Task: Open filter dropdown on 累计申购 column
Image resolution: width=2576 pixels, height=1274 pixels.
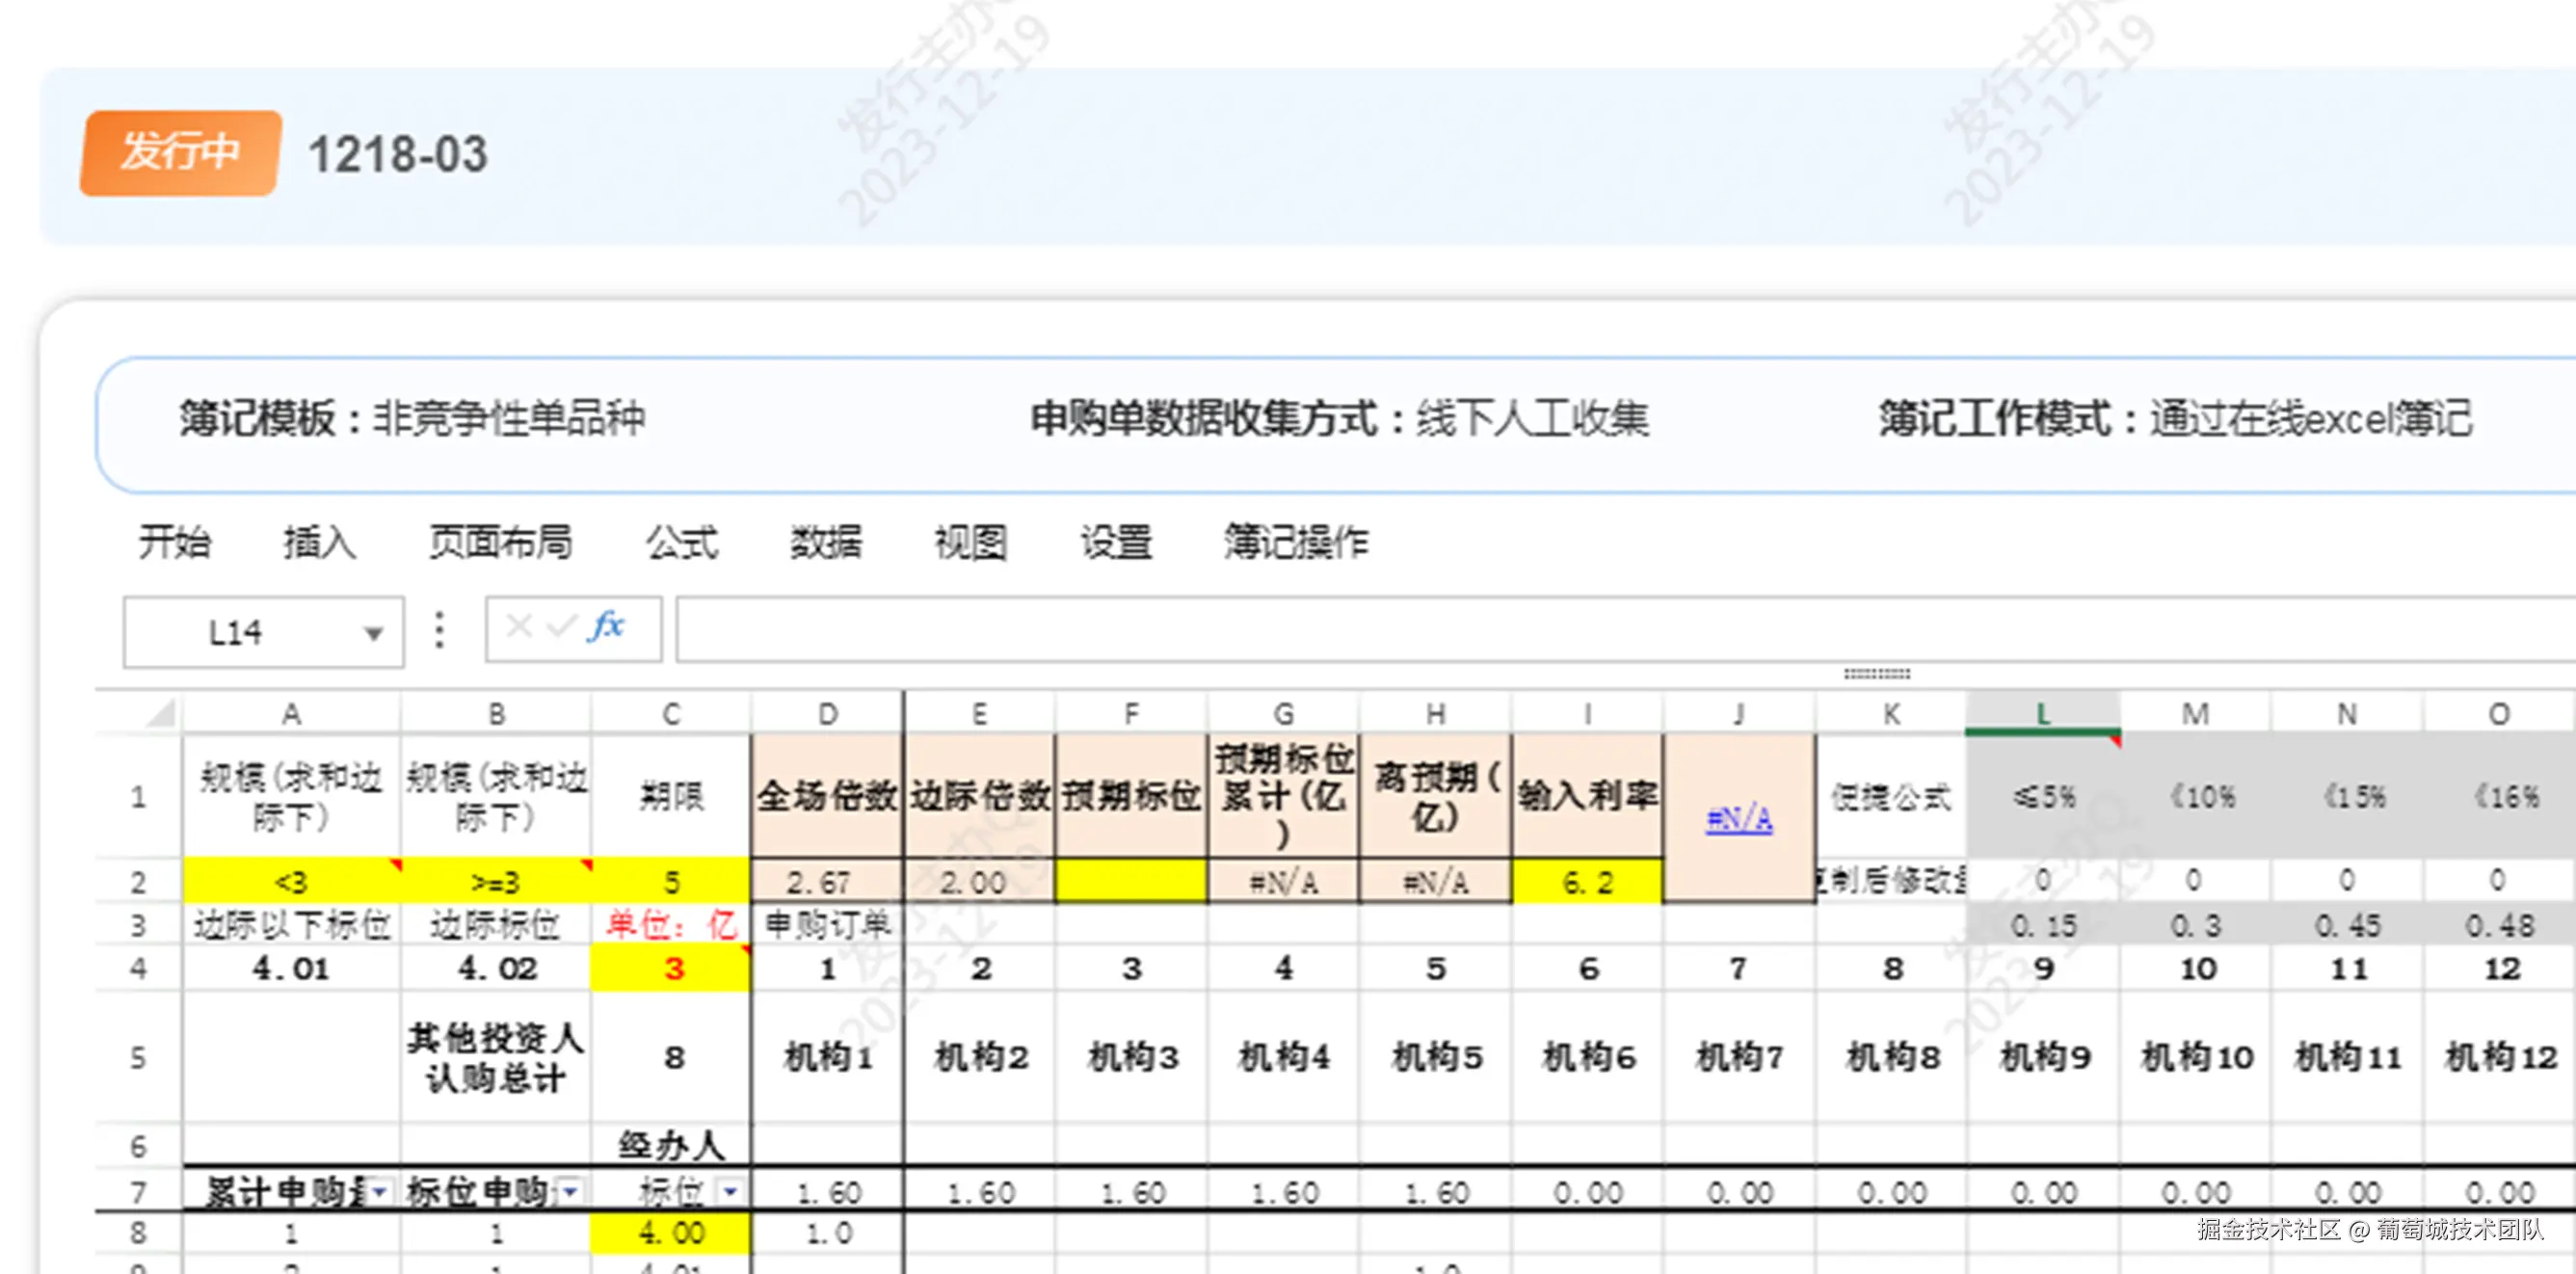Action: pyautogui.click(x=379, y=1192)
